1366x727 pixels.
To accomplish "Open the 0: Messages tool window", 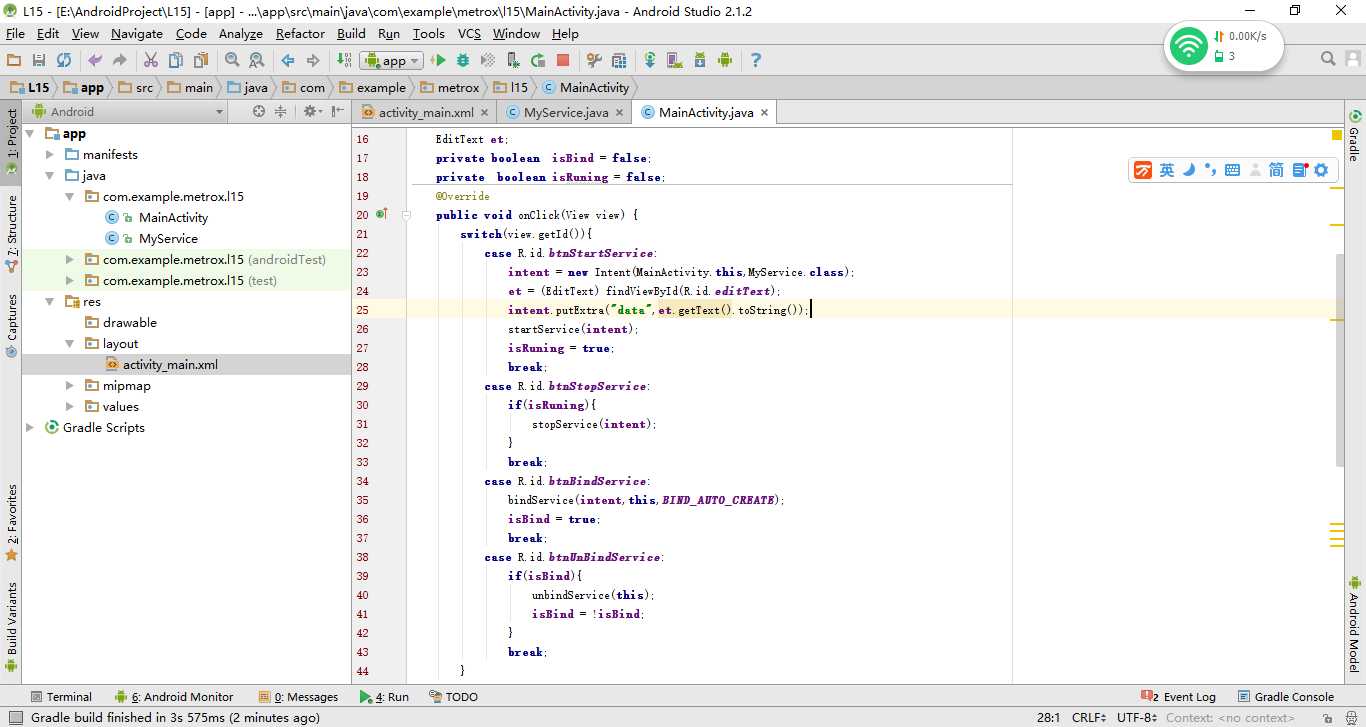I will coord(298,697).
